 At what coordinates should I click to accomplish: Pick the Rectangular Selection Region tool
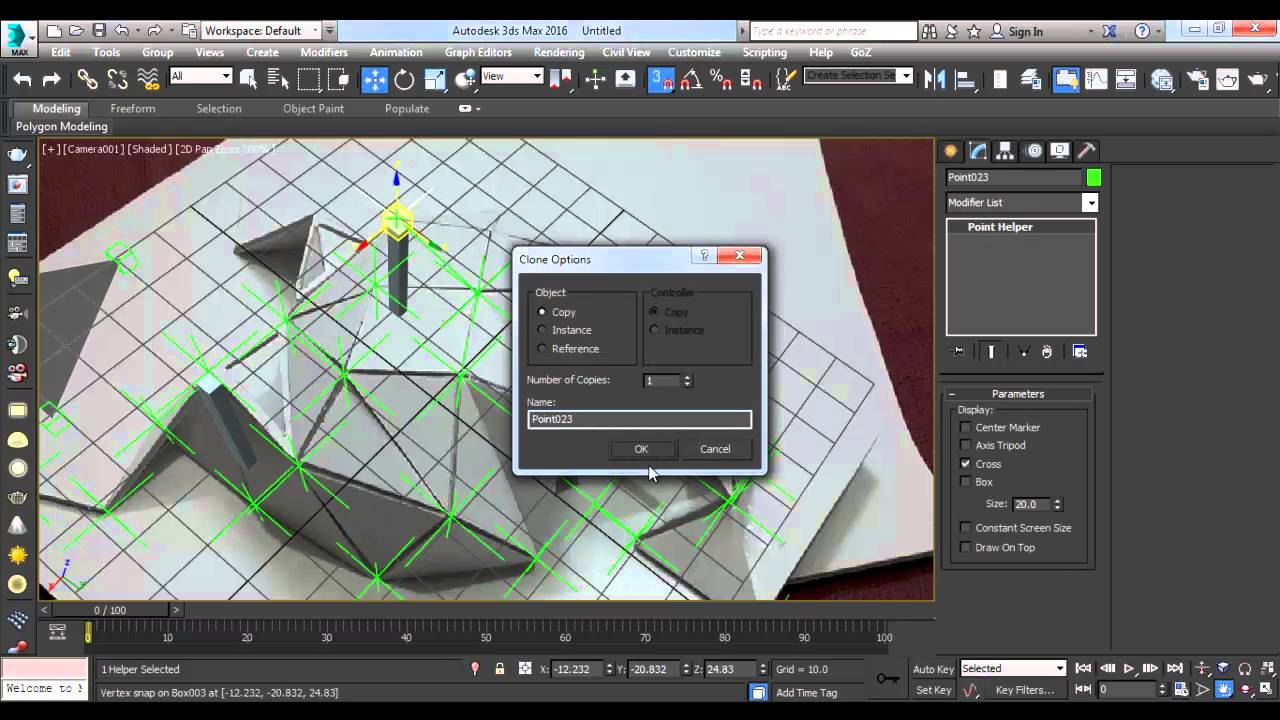pos(309,79)
